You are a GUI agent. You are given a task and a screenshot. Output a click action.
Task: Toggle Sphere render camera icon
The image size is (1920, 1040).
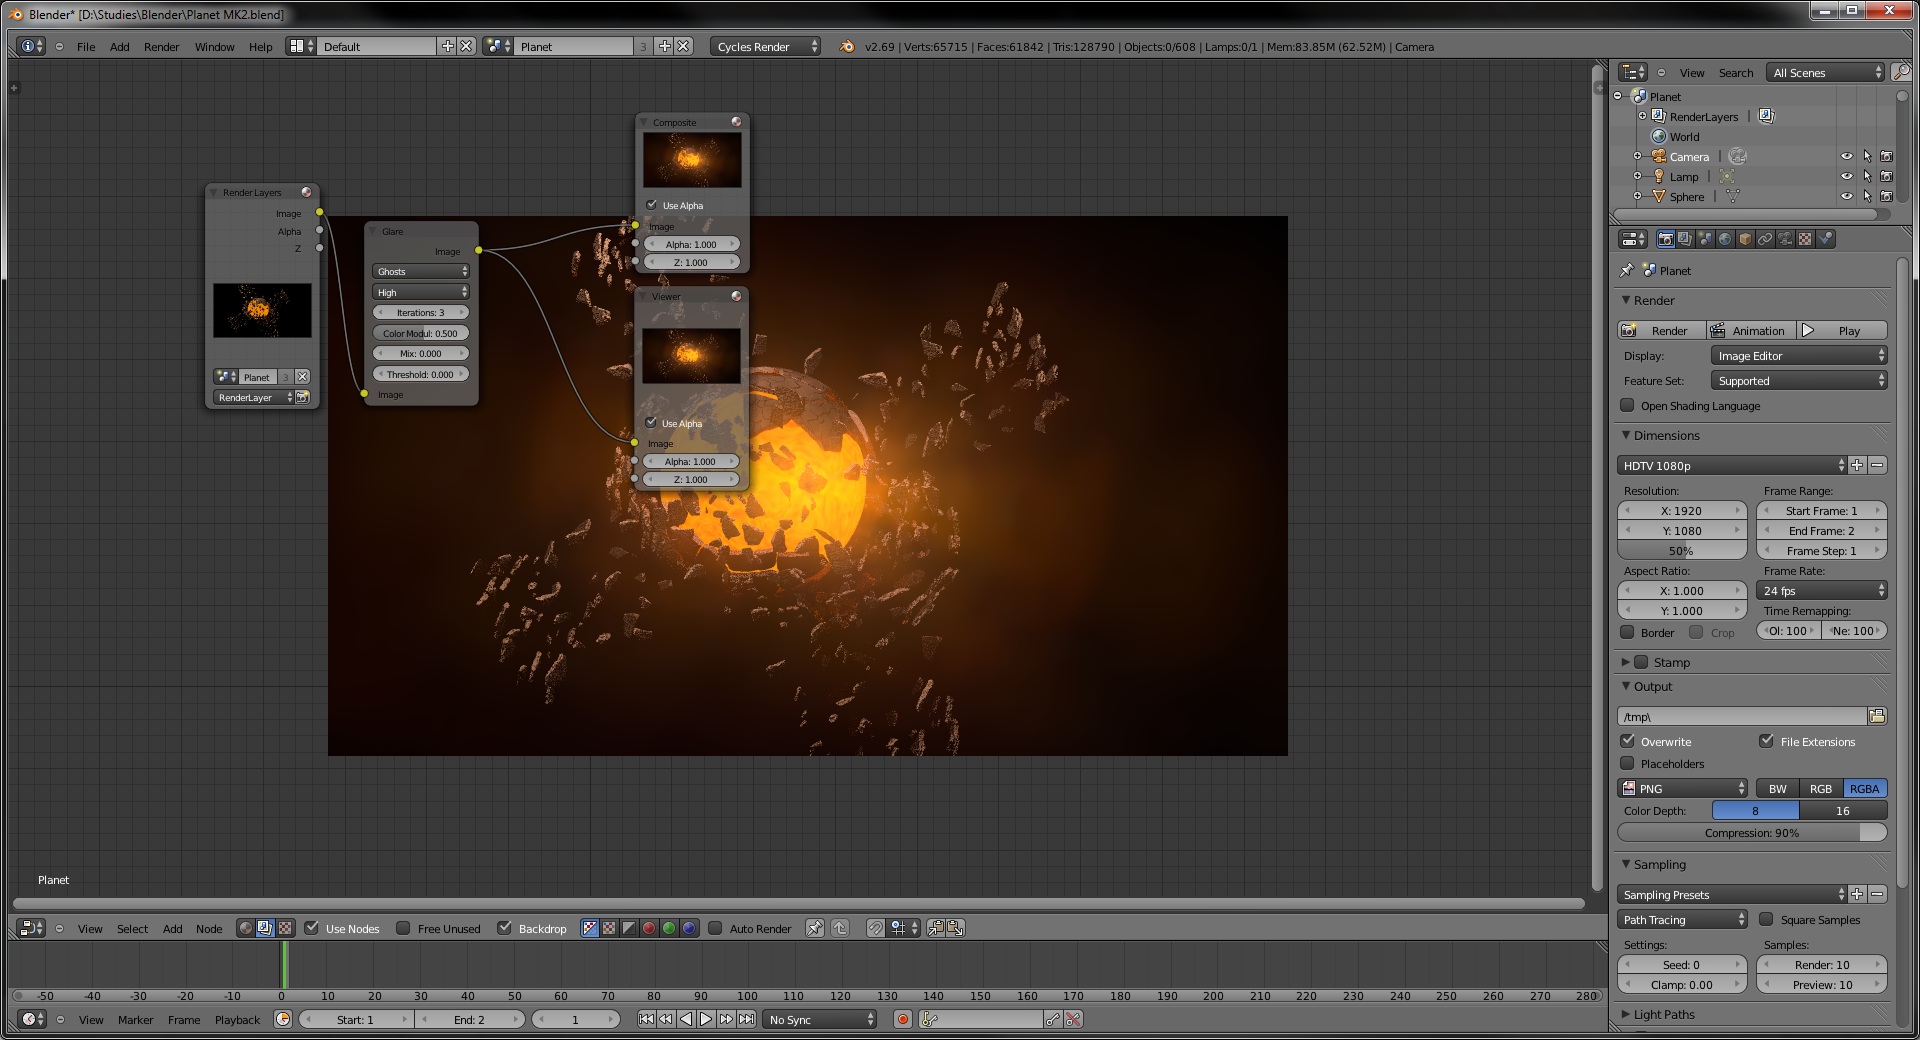coord(1886,196)
